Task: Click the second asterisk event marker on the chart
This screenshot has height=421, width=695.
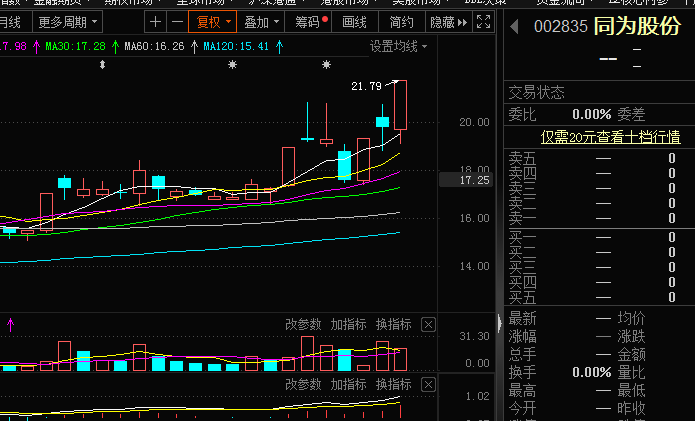Action: [326, 65]
